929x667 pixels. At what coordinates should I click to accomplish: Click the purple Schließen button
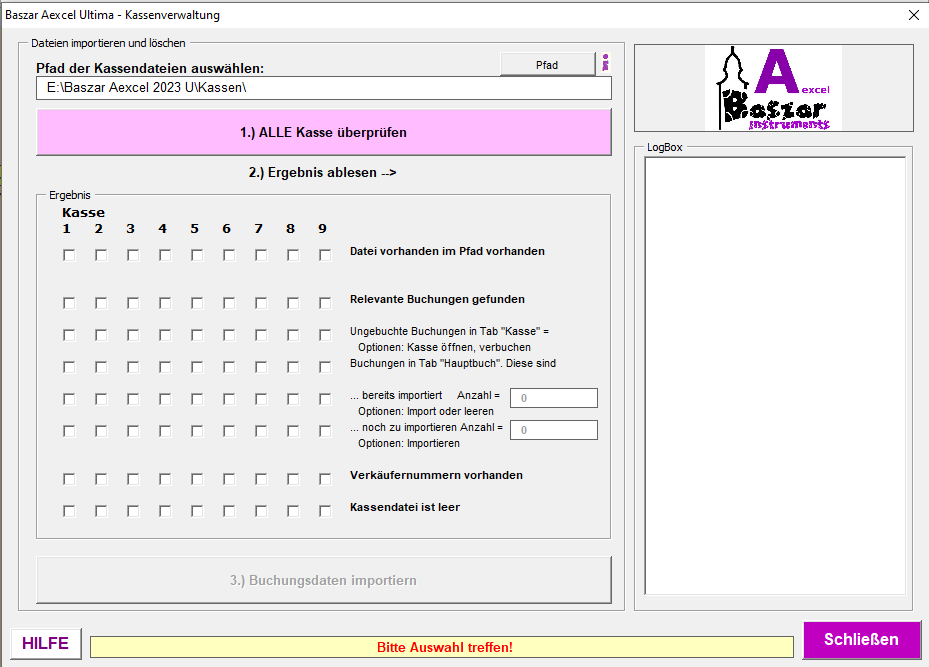pos(861,640)
